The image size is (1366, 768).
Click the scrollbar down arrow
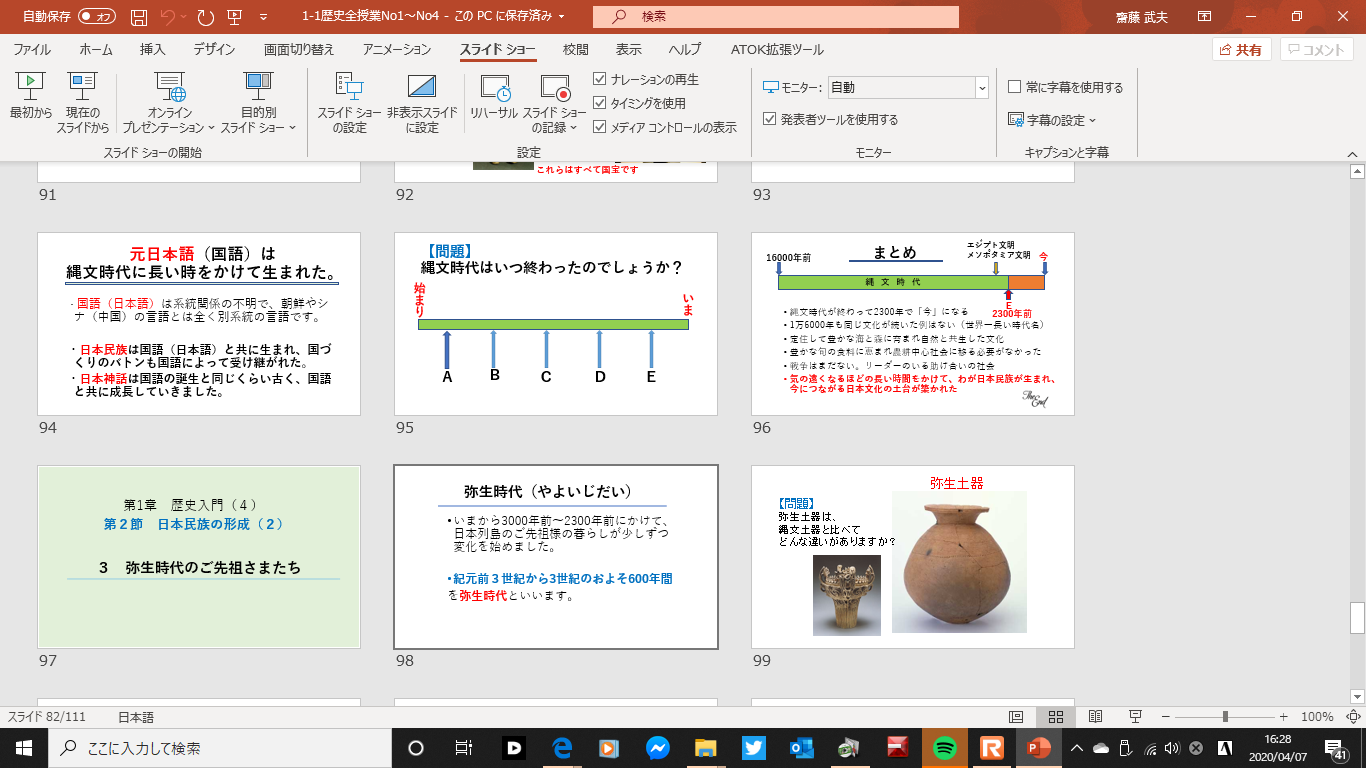click(1357, 695)
